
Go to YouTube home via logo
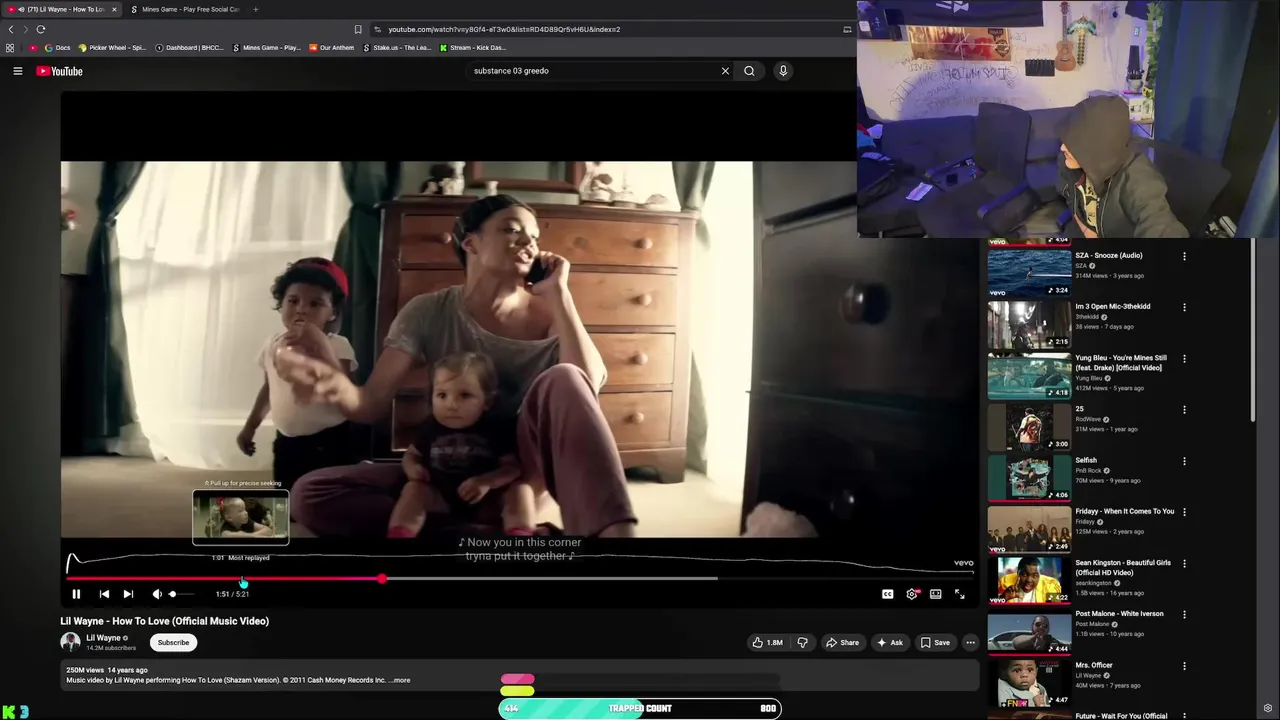click(x=59, y=71)
